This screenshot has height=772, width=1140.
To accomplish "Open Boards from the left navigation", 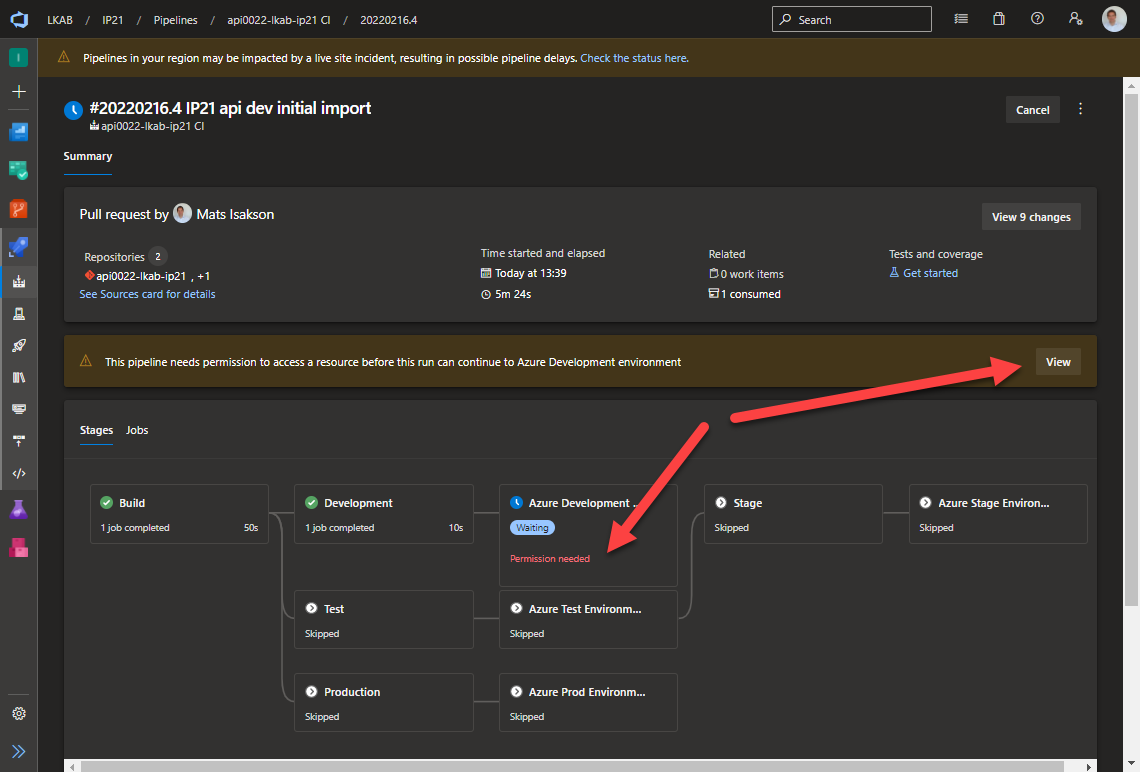I will tap(18, 171).
